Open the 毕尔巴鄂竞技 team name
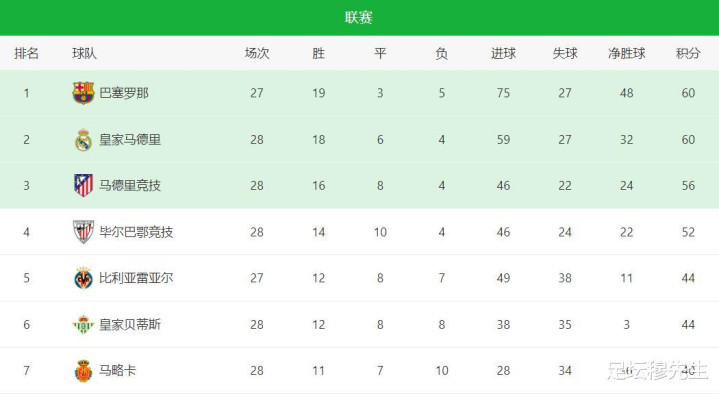This screenshot has width=719, height=394. click(136, 232)
